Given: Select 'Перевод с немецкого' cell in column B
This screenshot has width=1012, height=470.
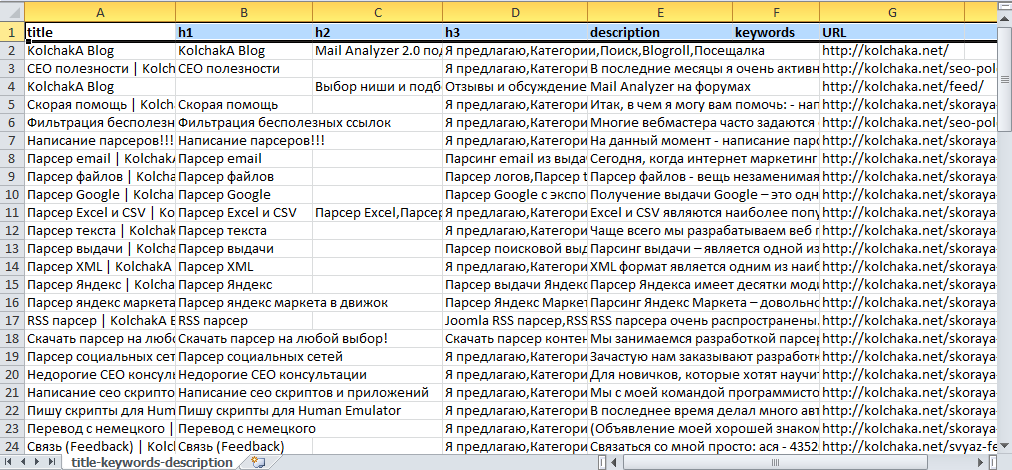Looking at the screenshot, I should pos(244,429).
